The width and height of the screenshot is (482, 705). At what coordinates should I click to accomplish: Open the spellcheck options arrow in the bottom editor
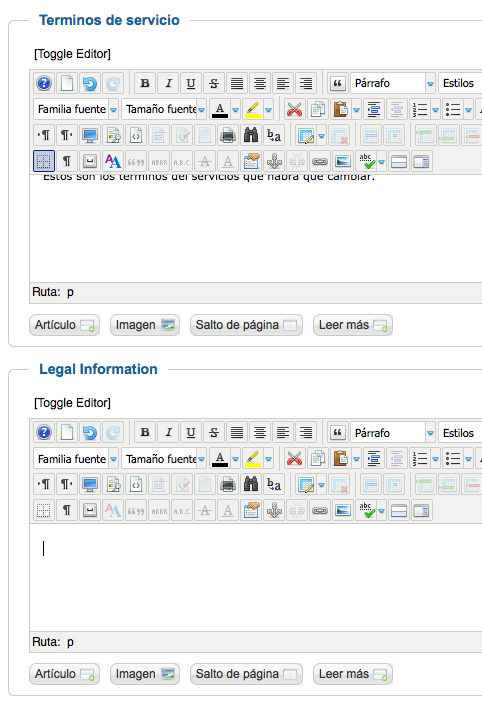coord(382,511)
